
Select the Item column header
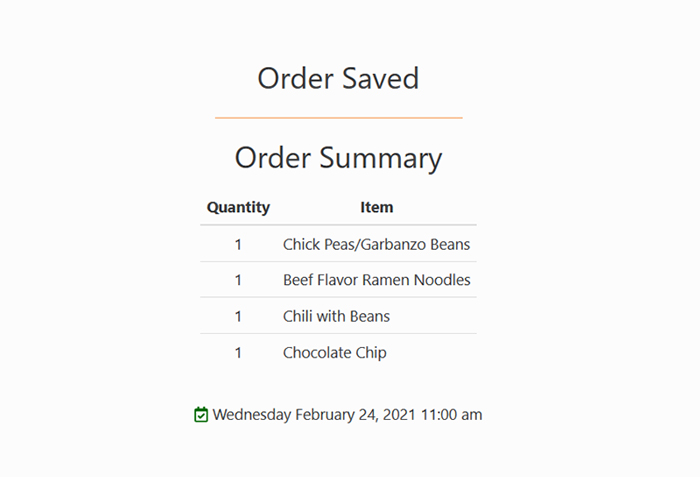click(377, 207)
